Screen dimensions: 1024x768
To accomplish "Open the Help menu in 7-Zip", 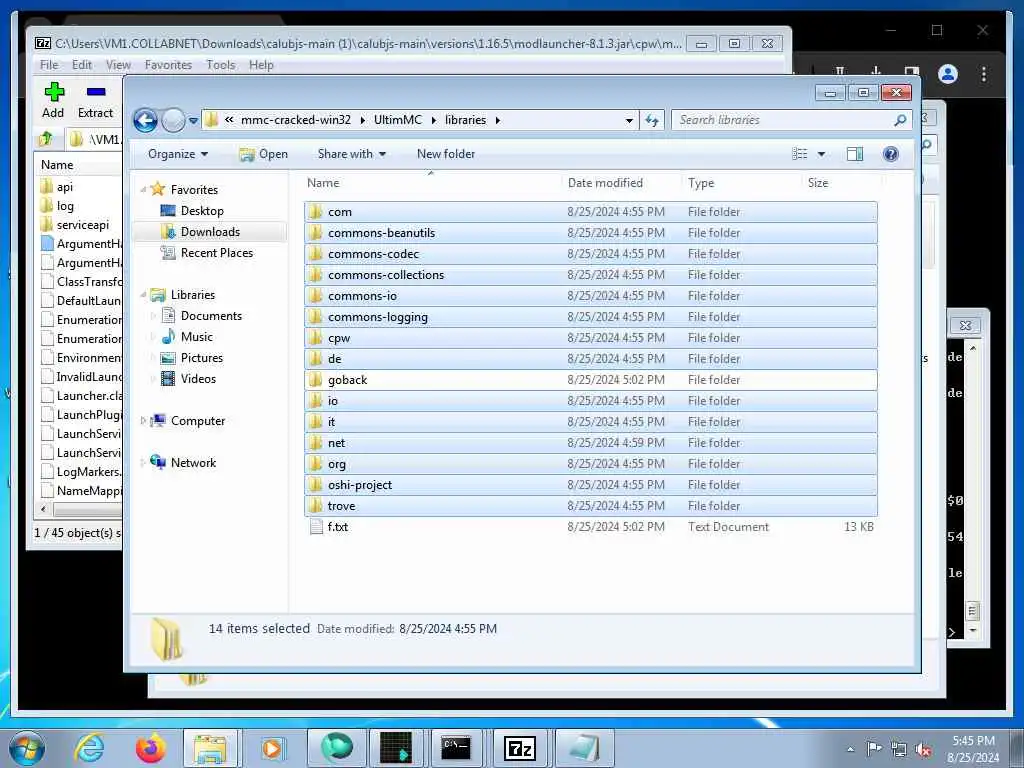I will click(x=261, y=65).
